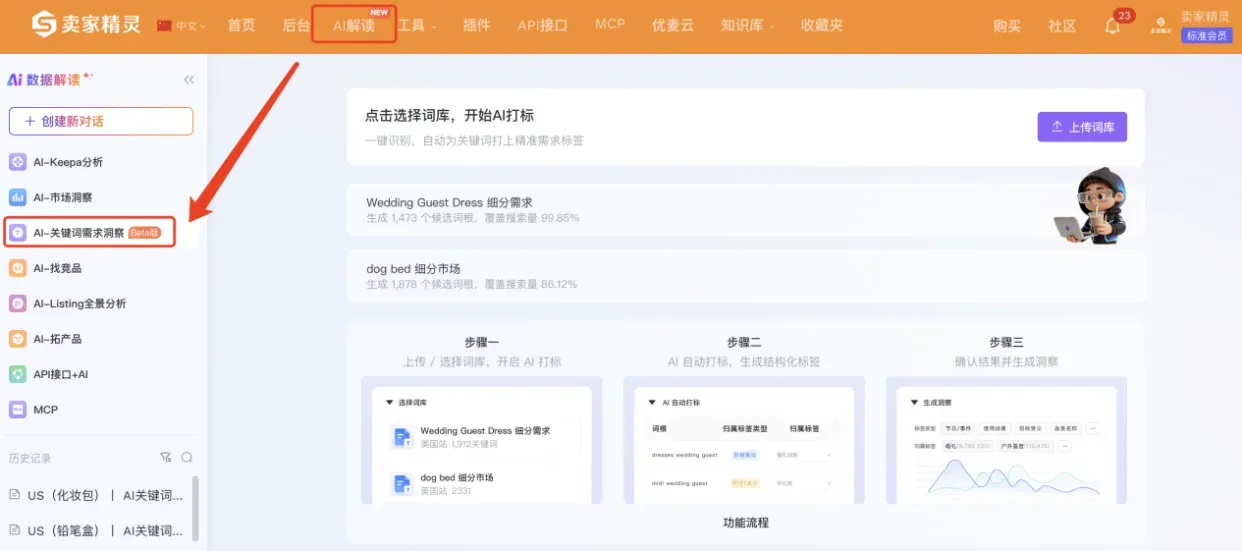Open AI-Keepa分析 in the sidebar
The width and height of the screenshot is (1242, 551).
coord(100,162)
